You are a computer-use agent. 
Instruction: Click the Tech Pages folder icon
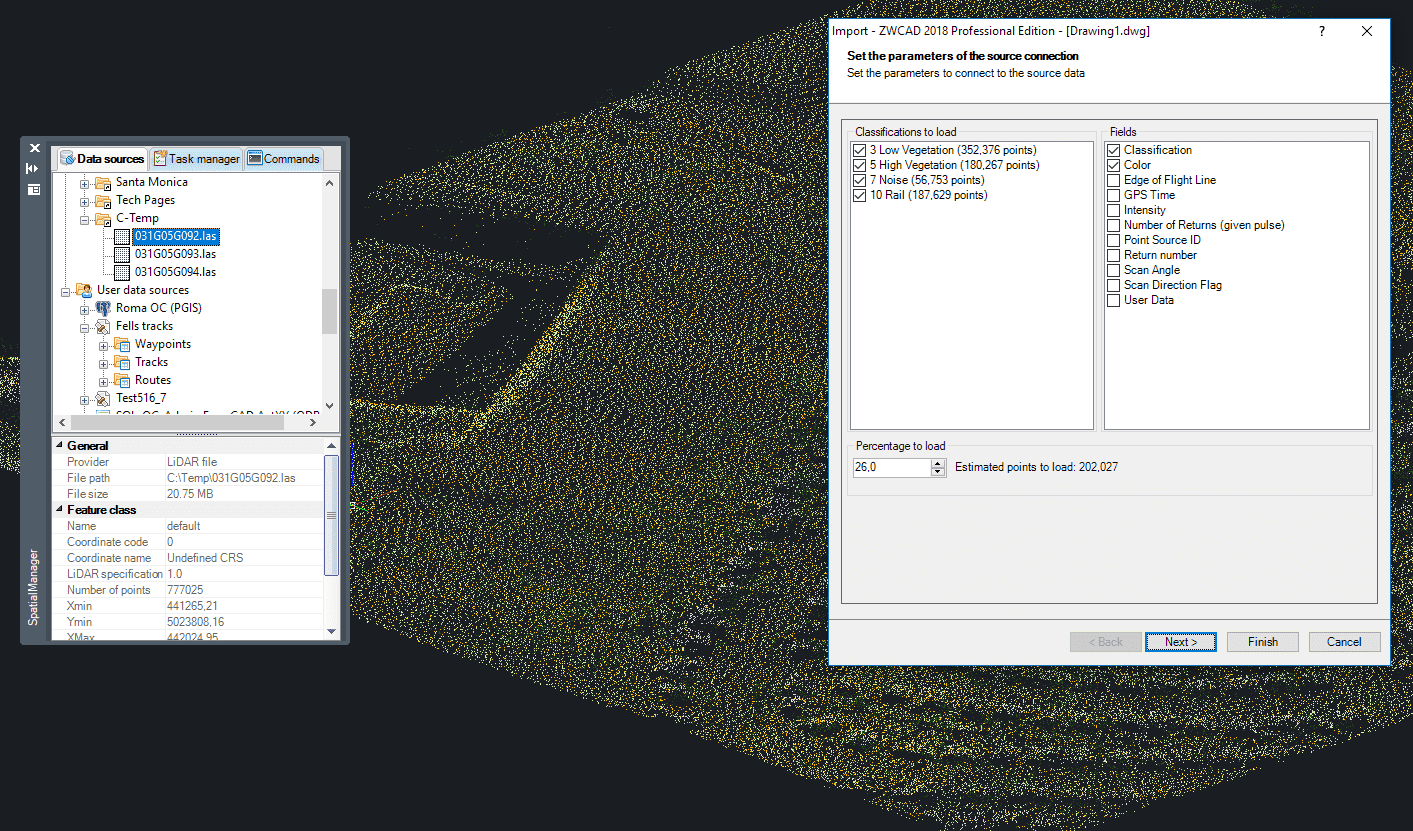pos(104,201)
